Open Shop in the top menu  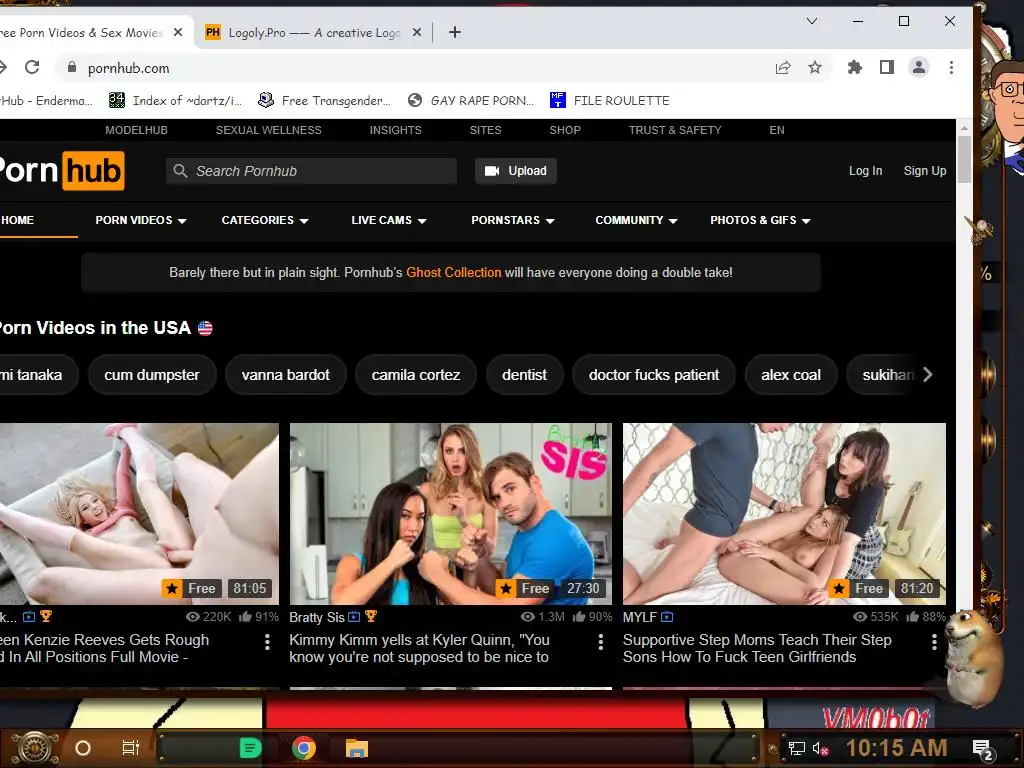click(565, 130)
